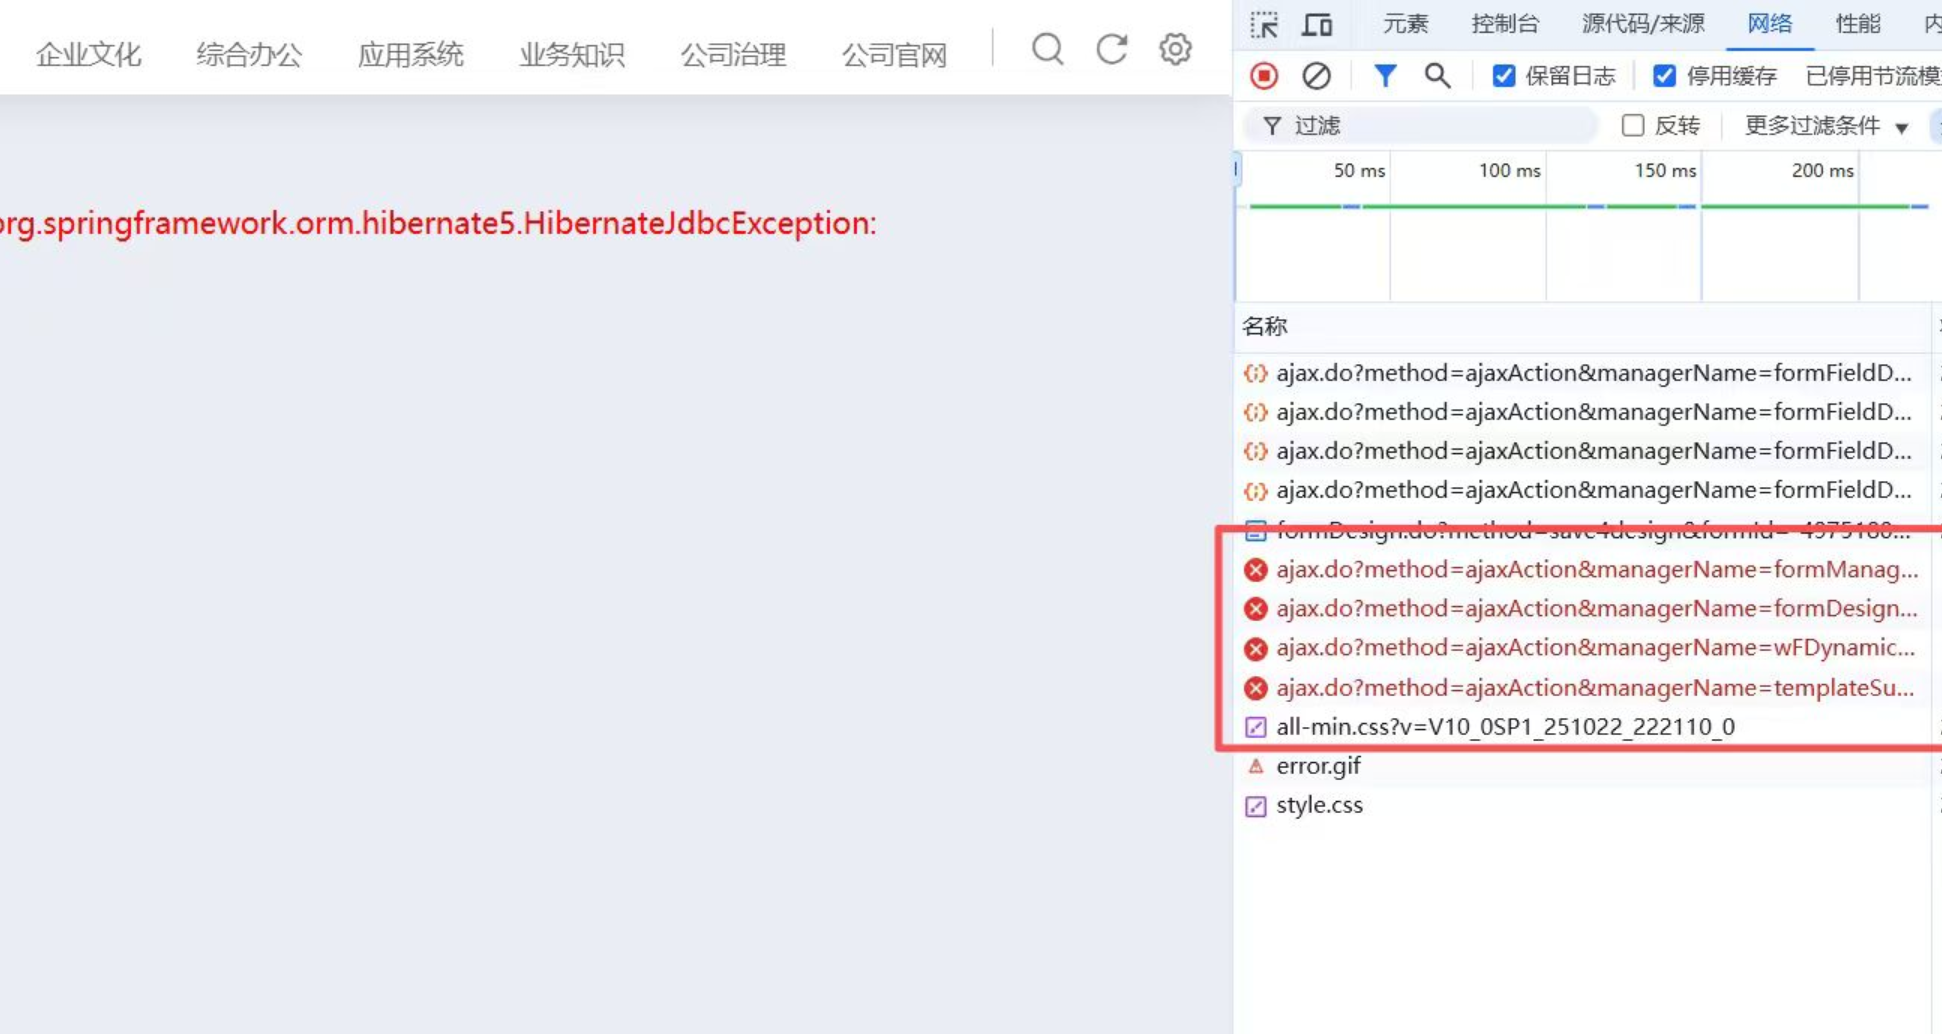Select the error.gif request row
Screen dimensions: 1942x1034
point(1584,766)
